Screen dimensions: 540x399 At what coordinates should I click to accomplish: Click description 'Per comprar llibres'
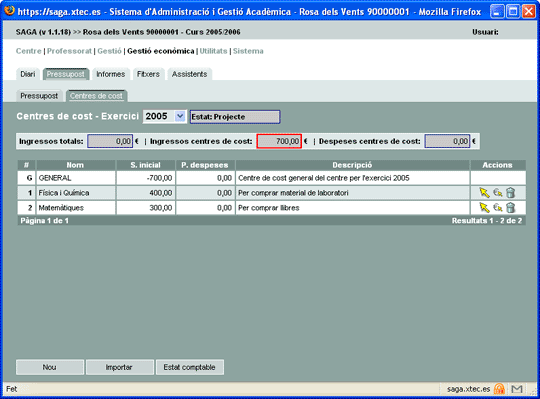pyautogui.click(x=352, y=208)
